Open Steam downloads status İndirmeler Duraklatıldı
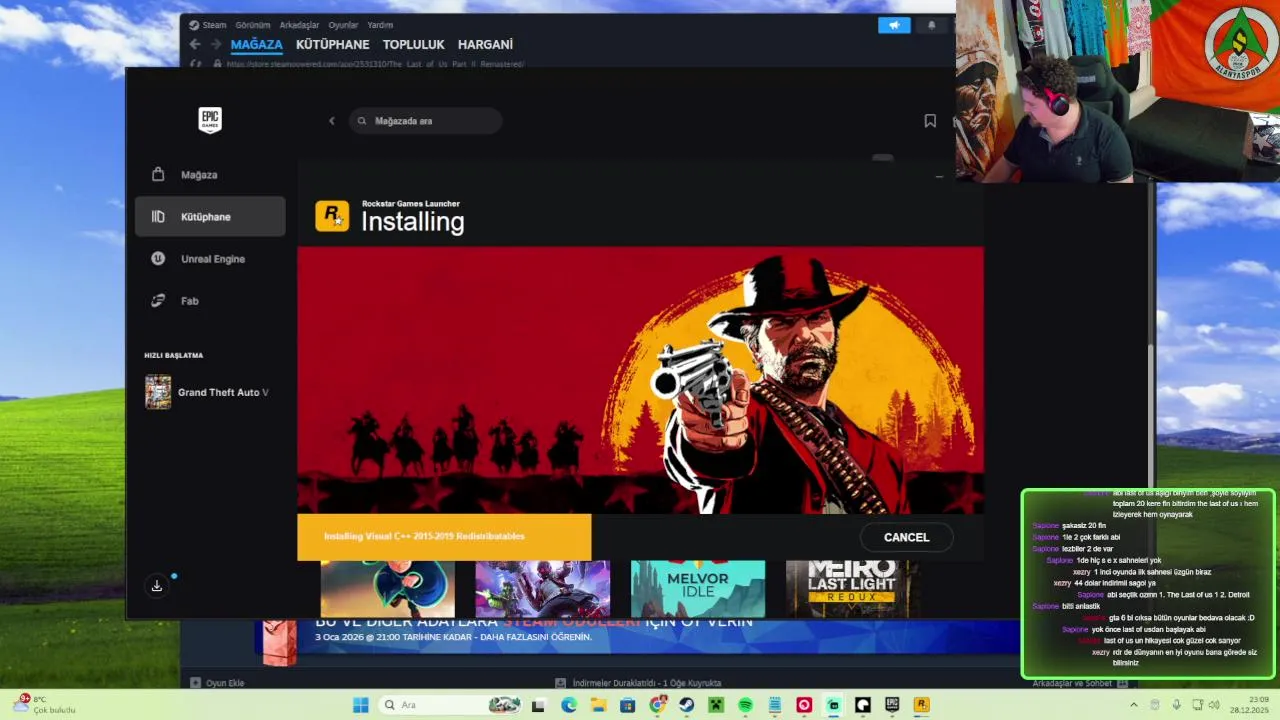 [639, 683]
